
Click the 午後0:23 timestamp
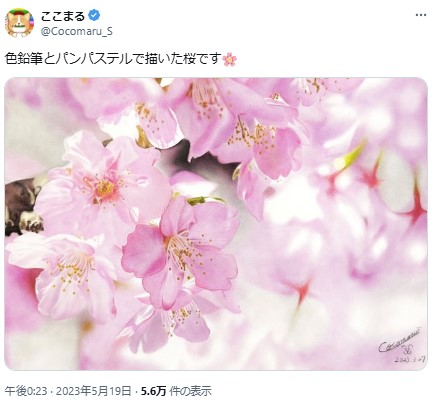pyautogui.click(x=26, y=391)
